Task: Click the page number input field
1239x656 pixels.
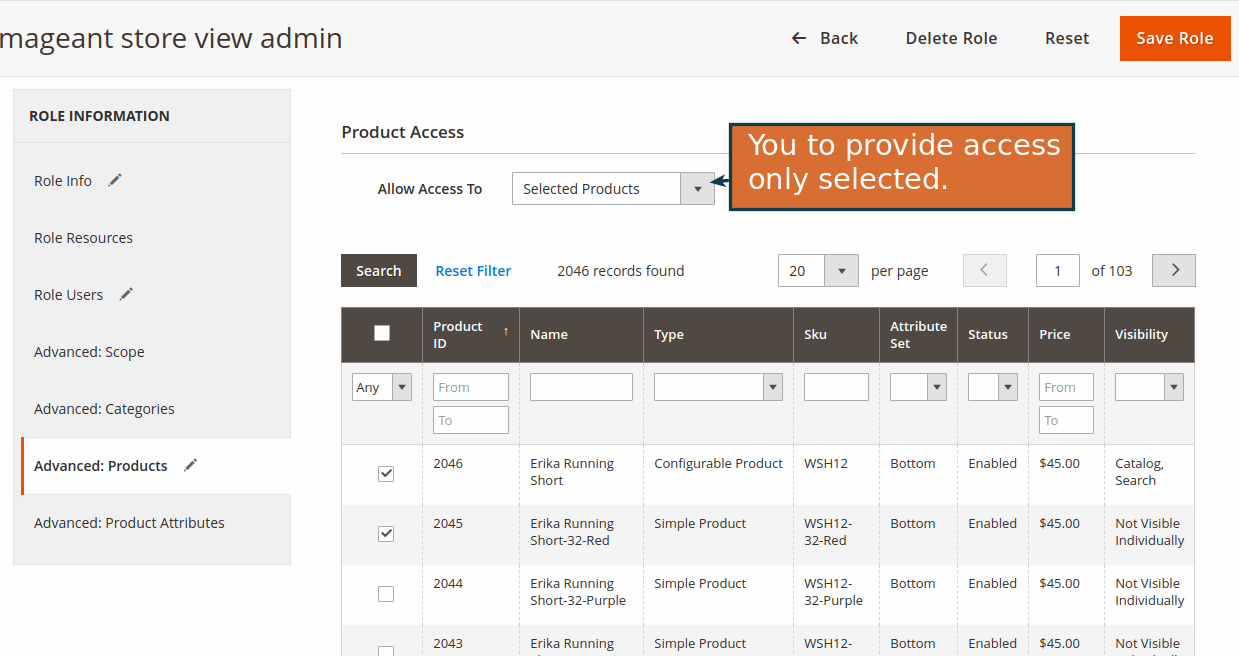Action: click(1057, 270)
